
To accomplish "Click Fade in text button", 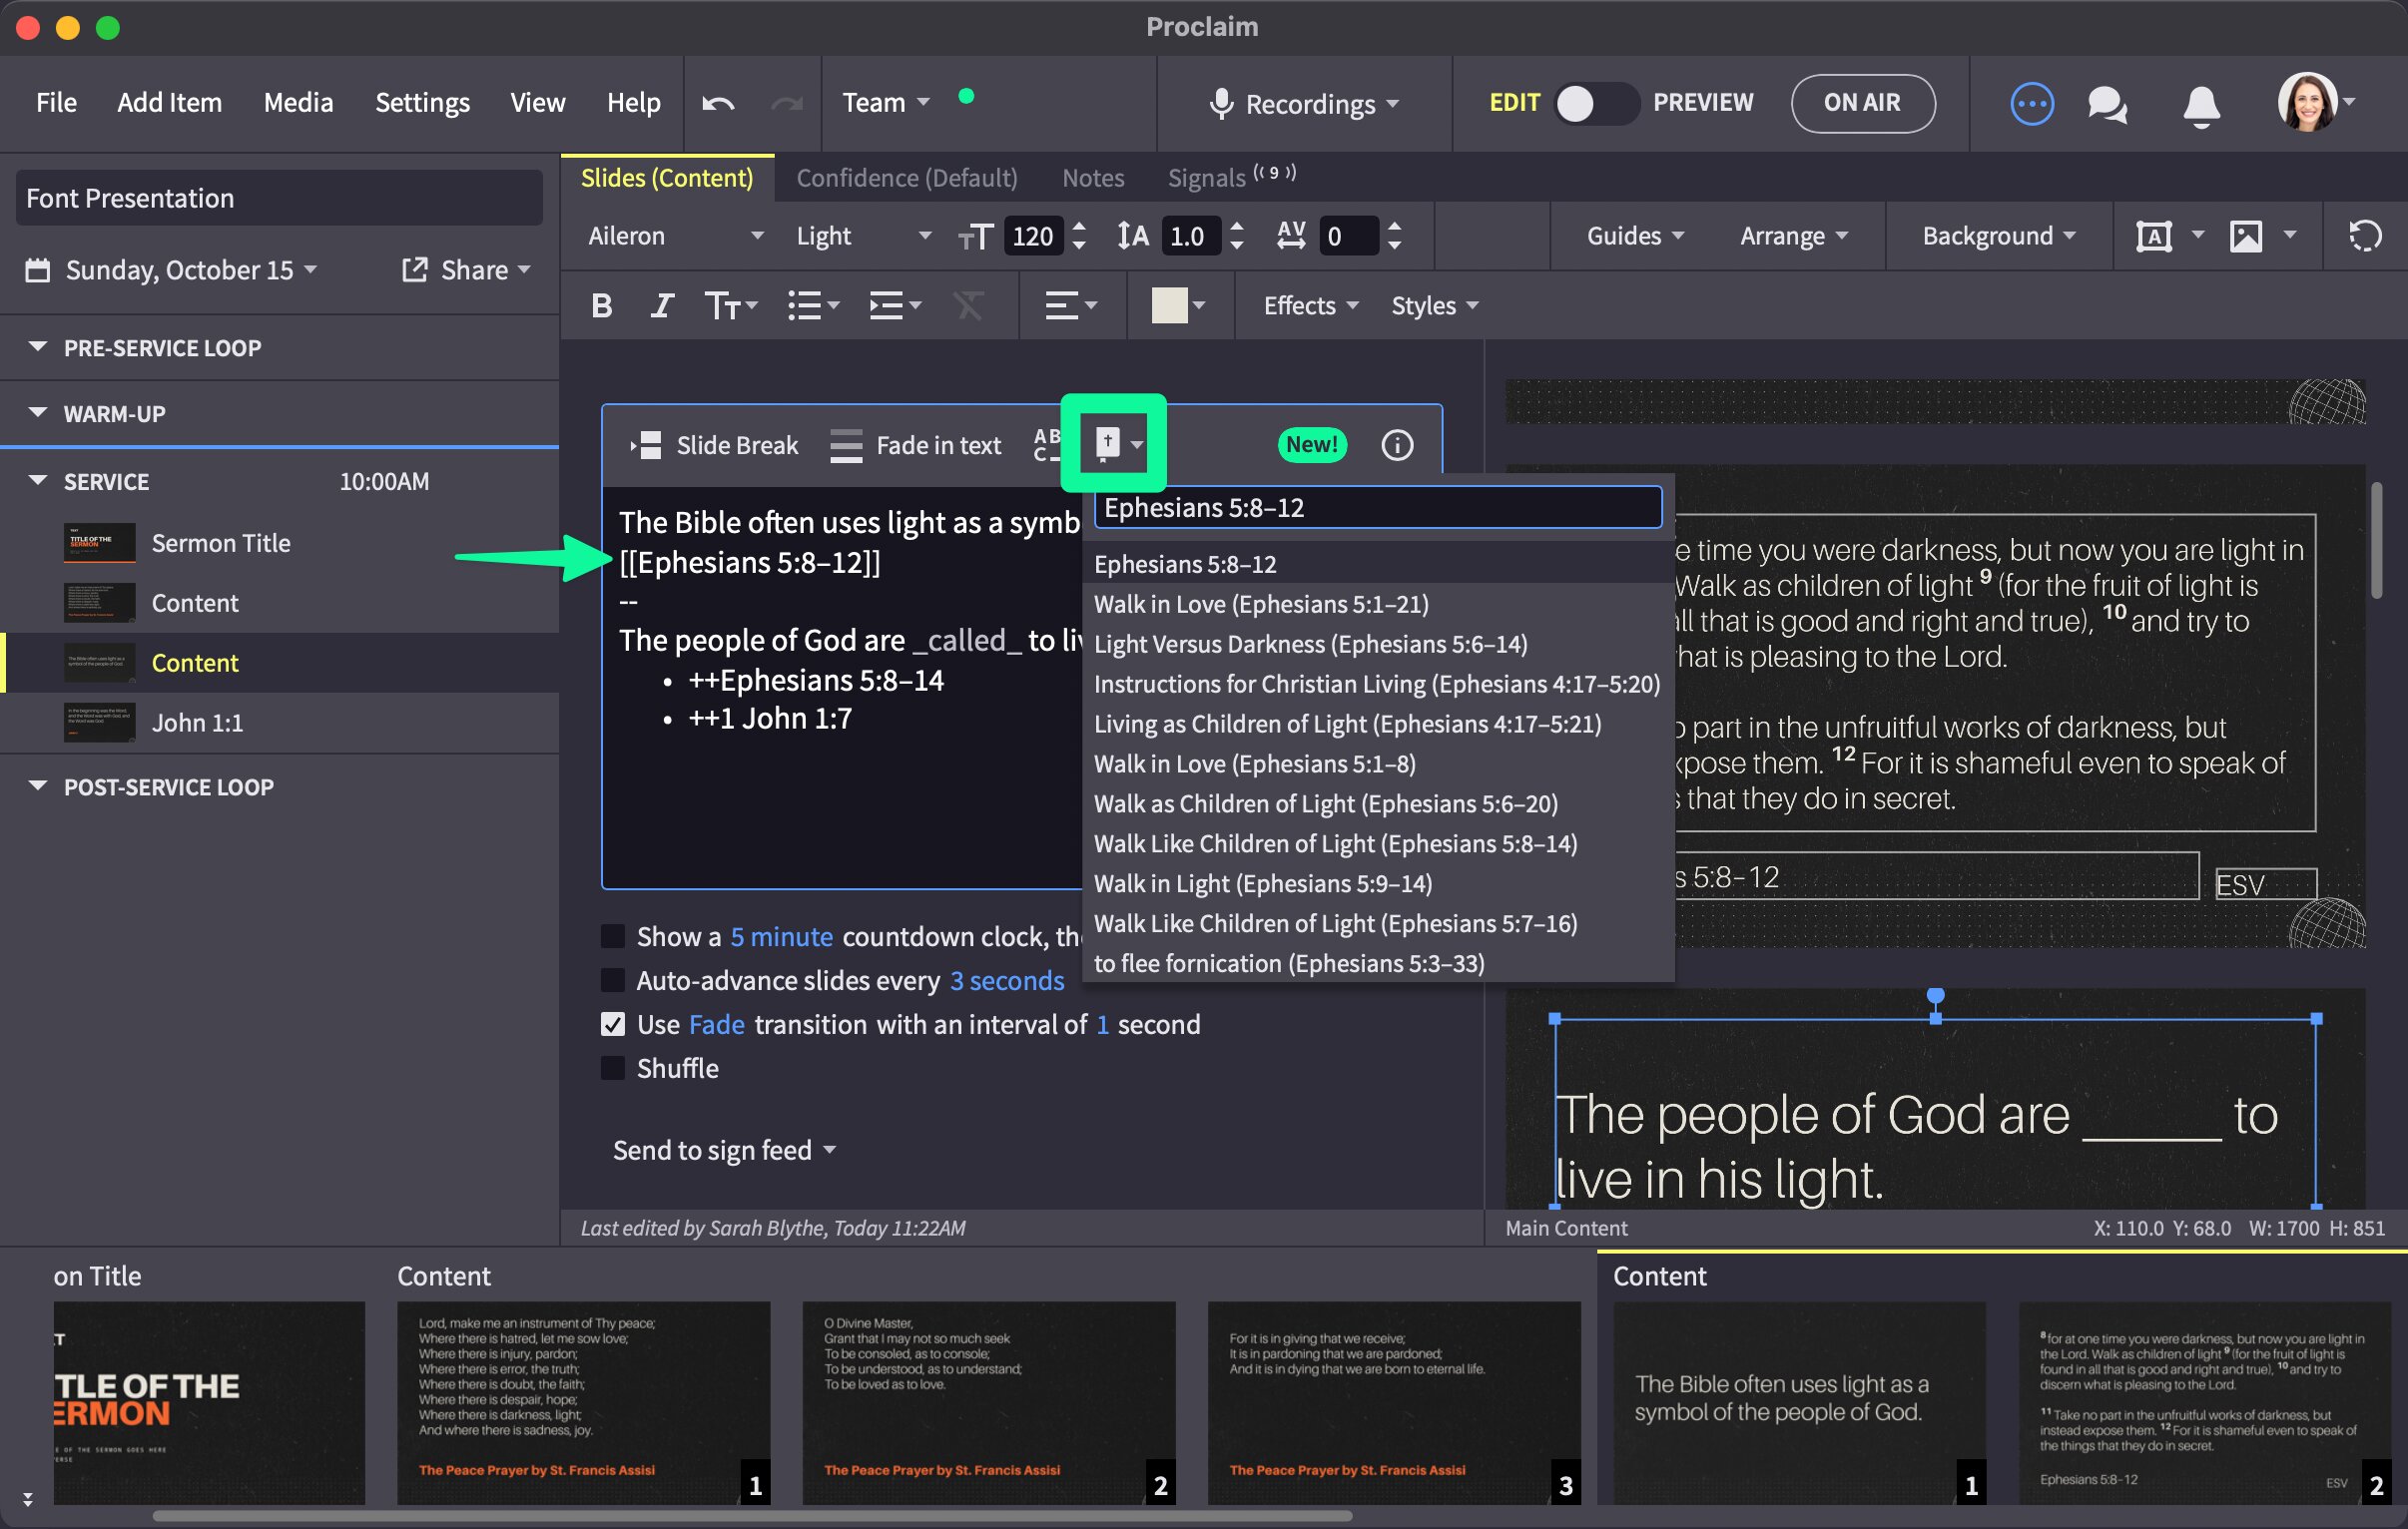I will [915, 446].
